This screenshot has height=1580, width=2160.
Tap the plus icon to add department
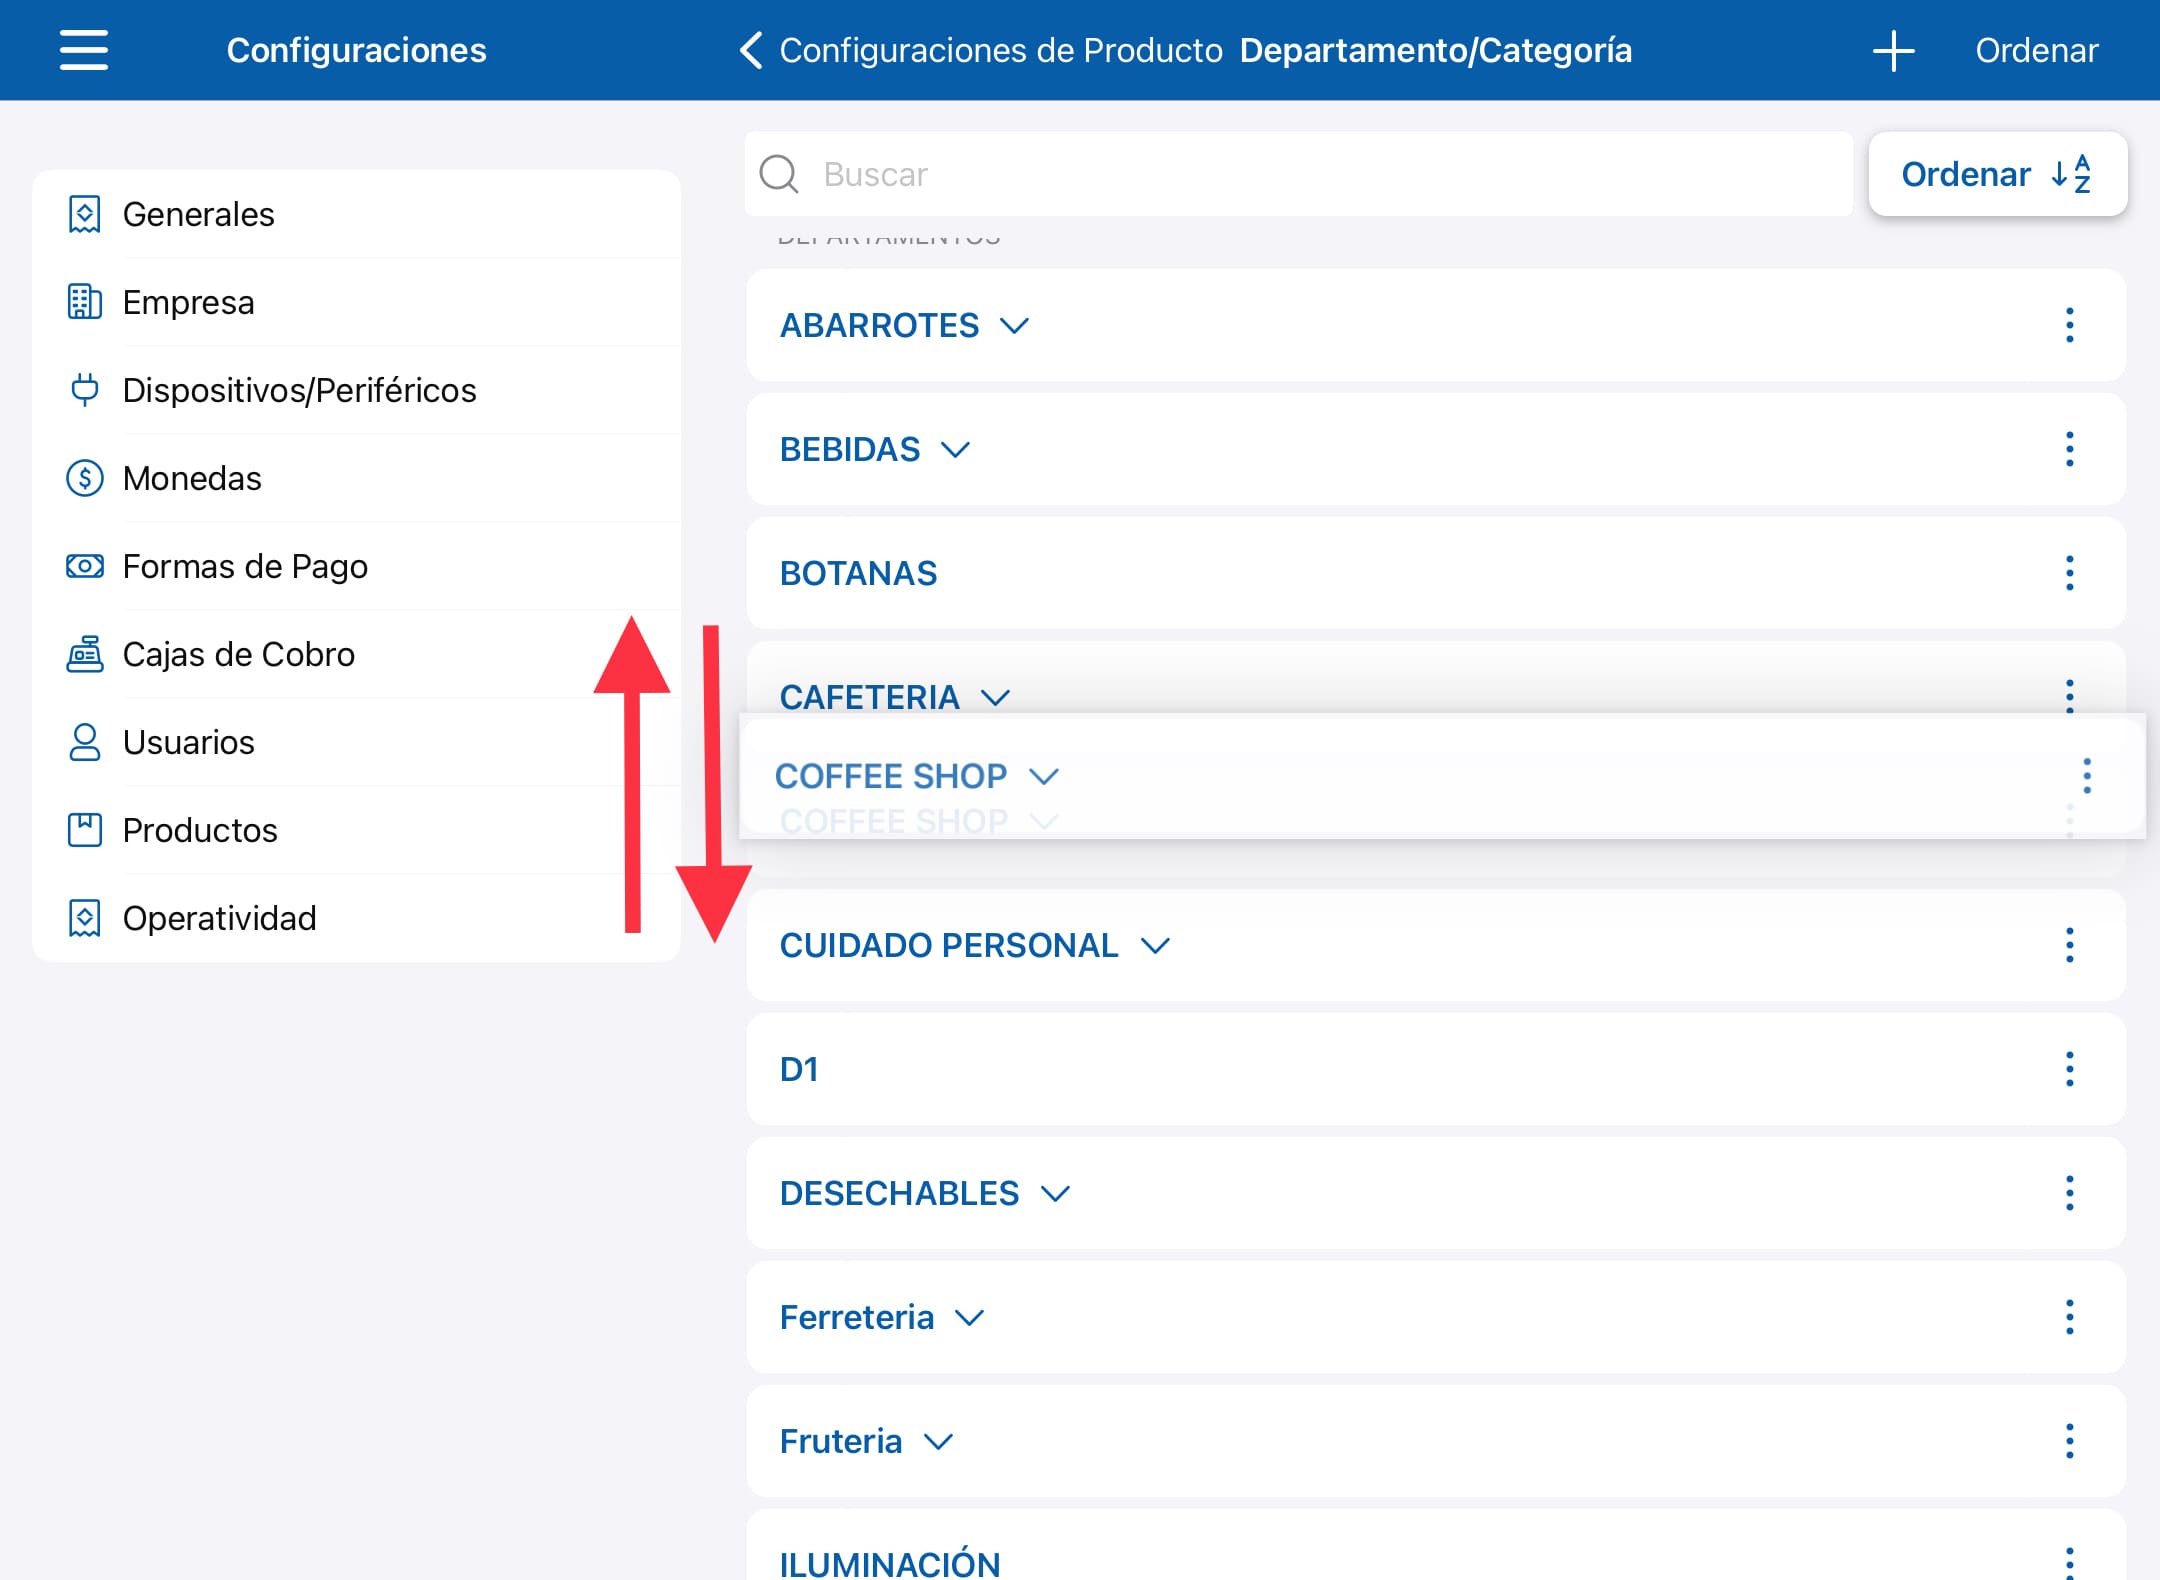click(x=1893, y=50)
